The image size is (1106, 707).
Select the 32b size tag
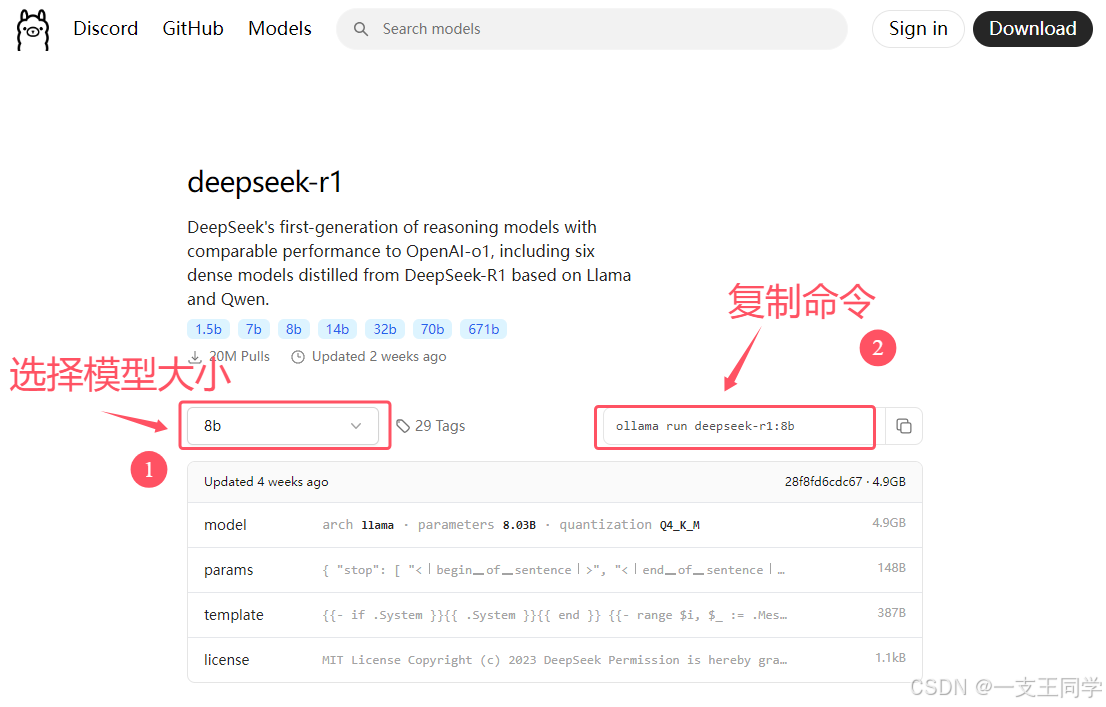click(385, 330)
